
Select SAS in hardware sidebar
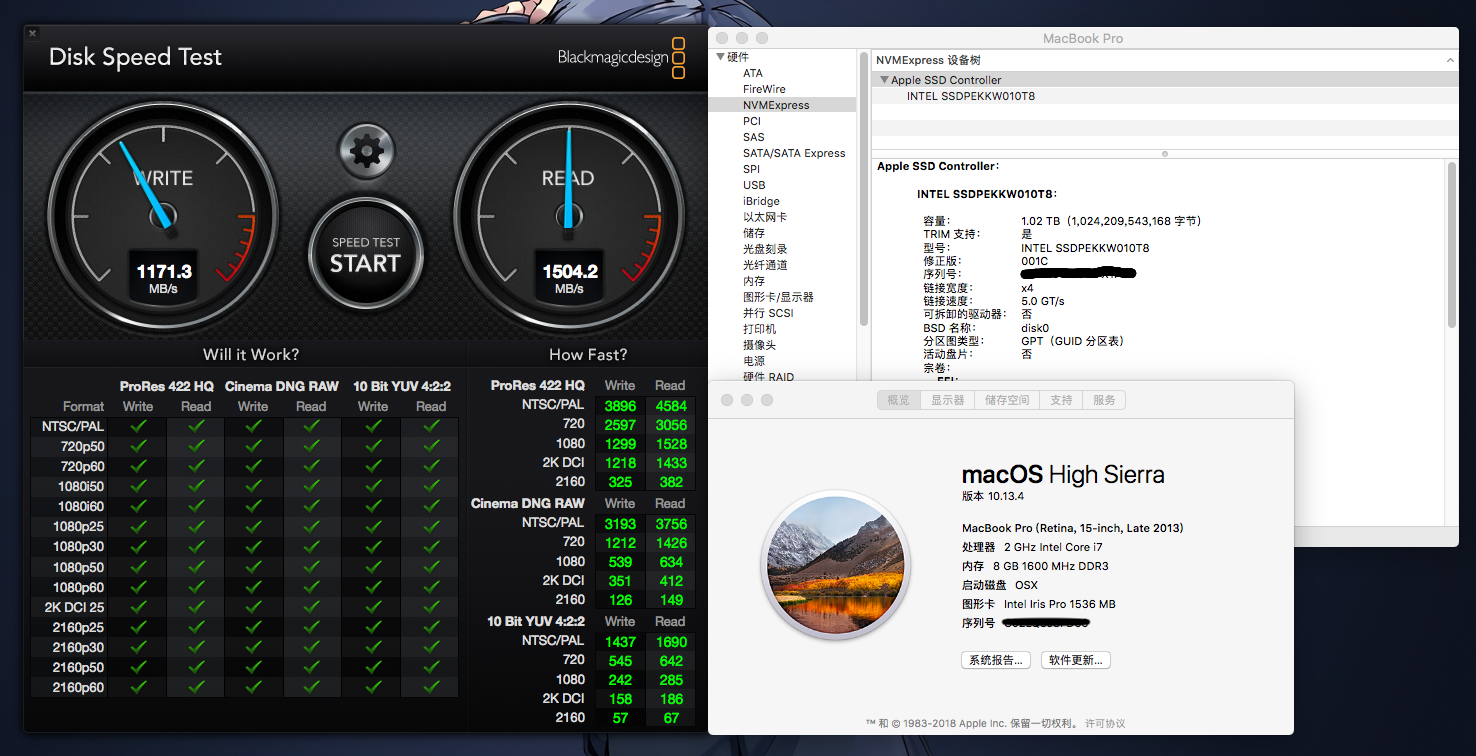[754, 137]
